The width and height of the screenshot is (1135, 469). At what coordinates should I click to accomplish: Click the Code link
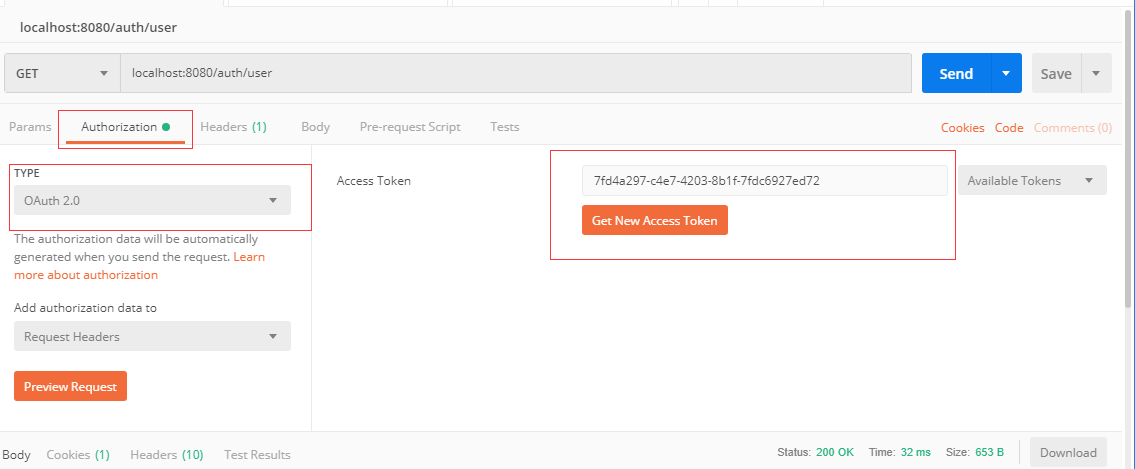pos(1009,127)
